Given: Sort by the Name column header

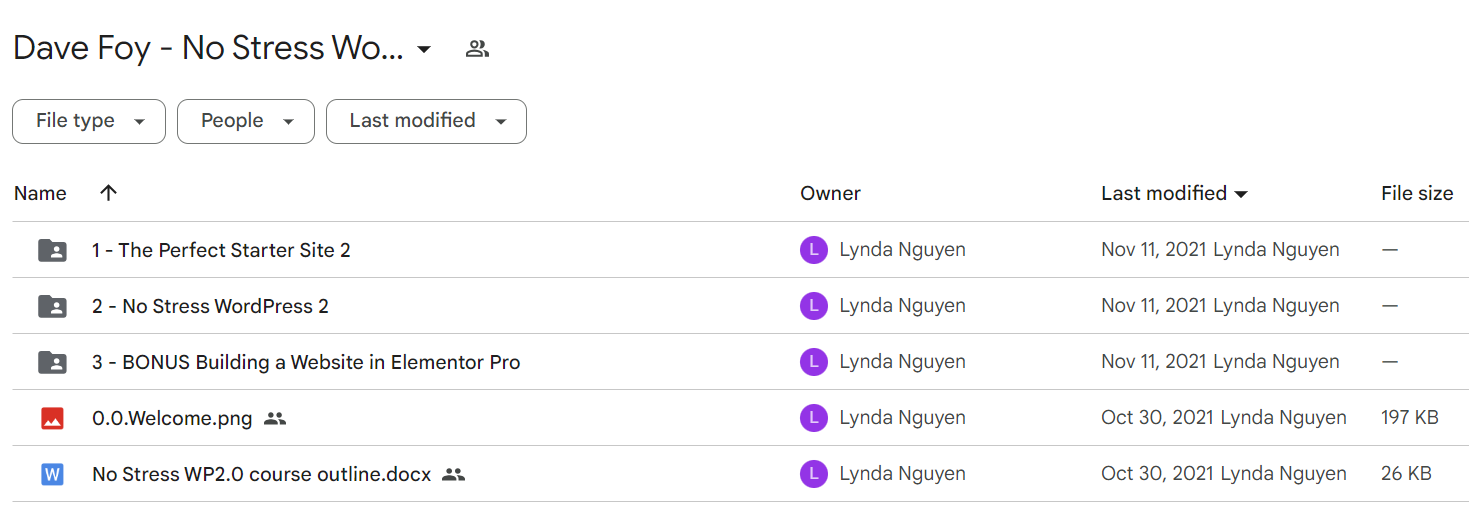Looking at the screenshot, I should [x=40, y=193].
